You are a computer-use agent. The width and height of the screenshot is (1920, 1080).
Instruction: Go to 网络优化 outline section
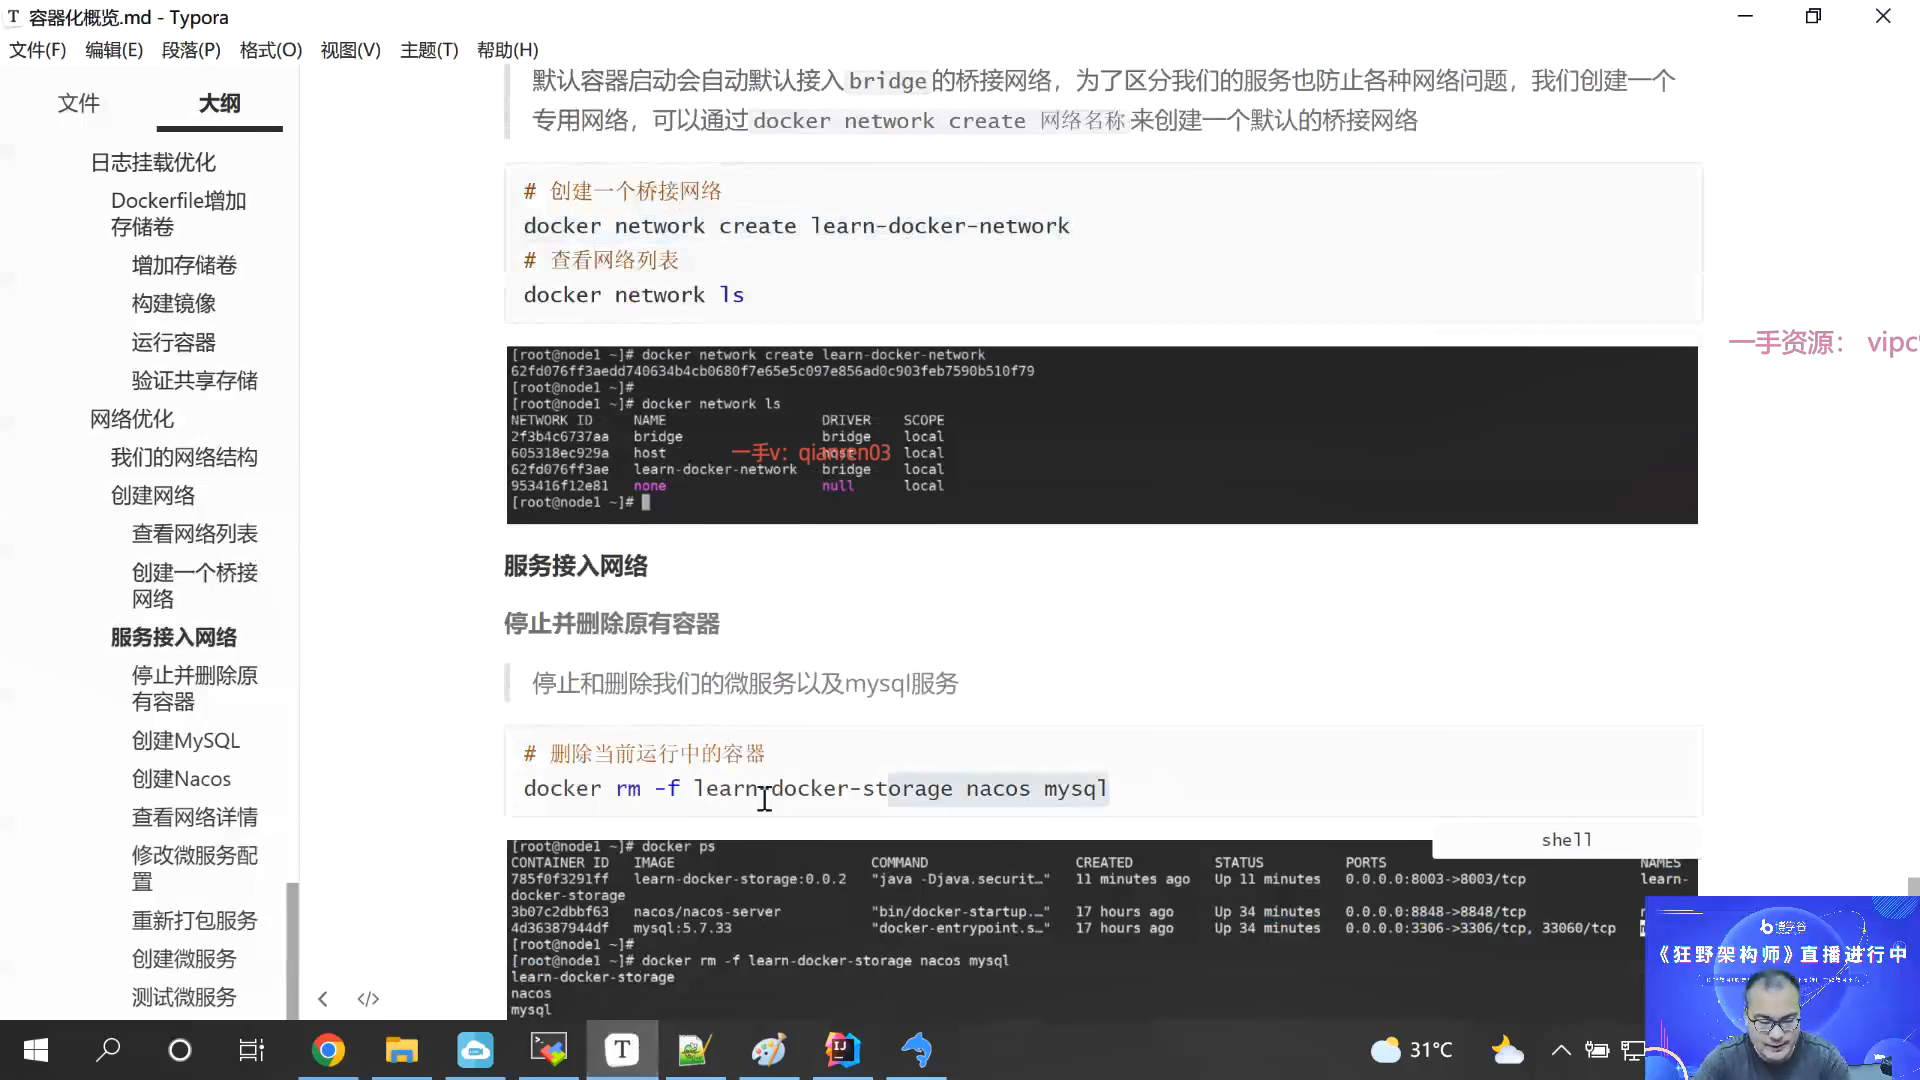(x=132, y=419)
